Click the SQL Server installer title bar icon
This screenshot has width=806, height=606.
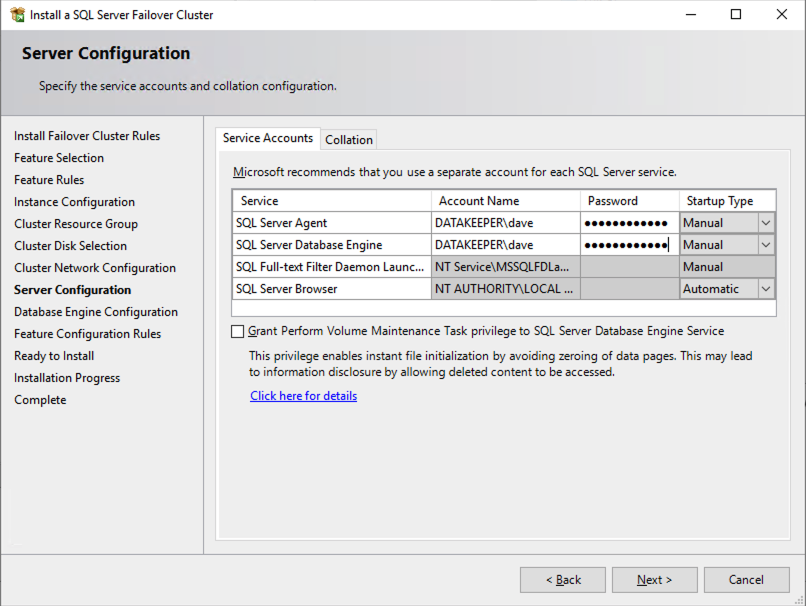pos(18,15)
